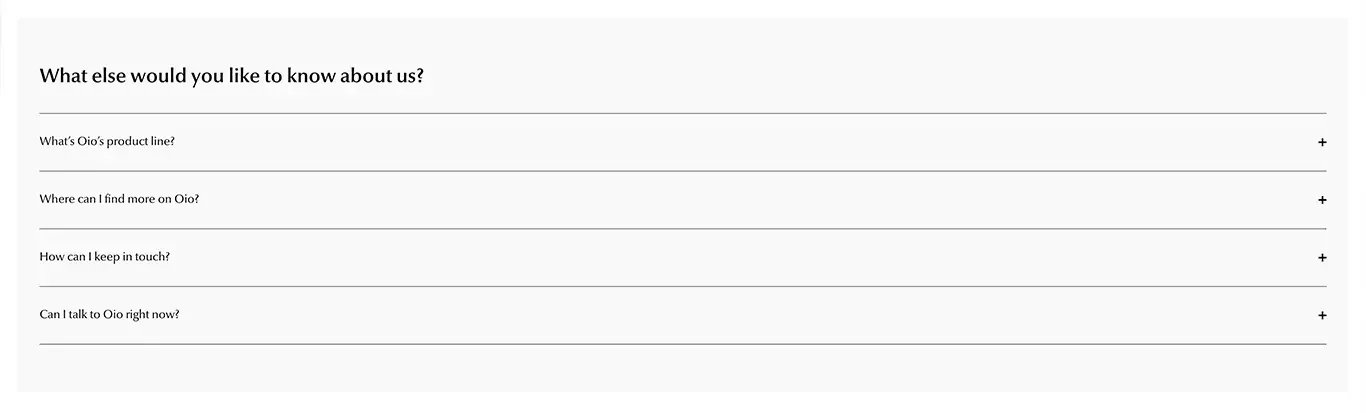Viewport: 1366px width, 413px height.
Task: Open the 'Where can I find more on Oio?' question
Action: [119, 199]
